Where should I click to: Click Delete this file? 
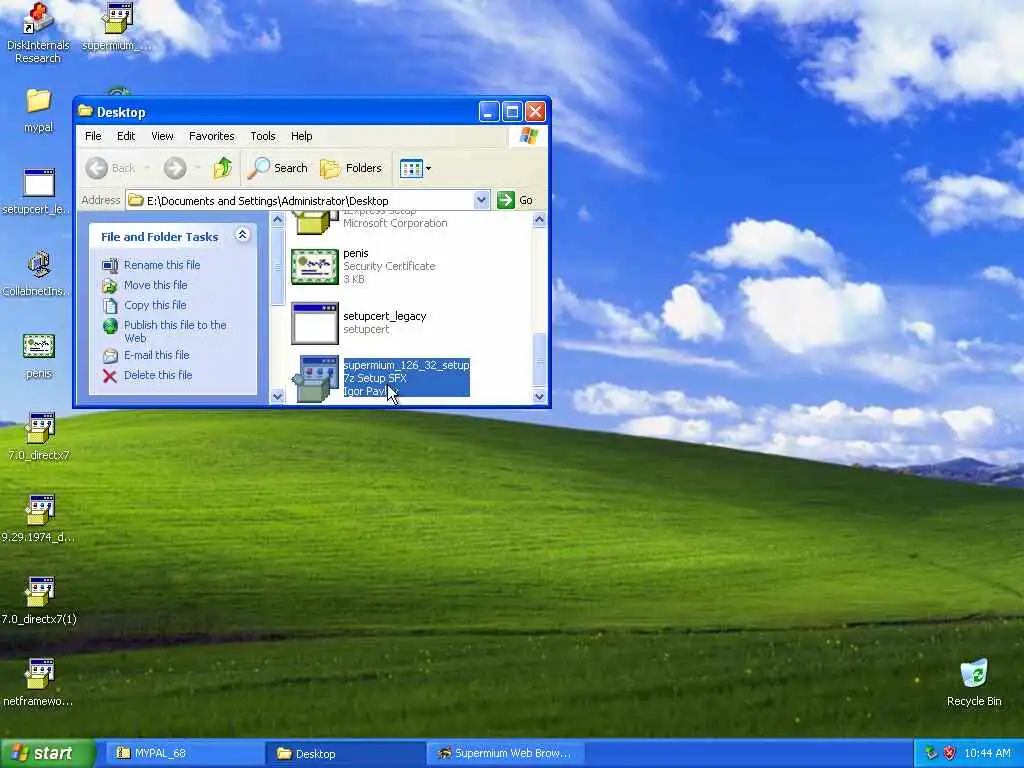(158, 376)
